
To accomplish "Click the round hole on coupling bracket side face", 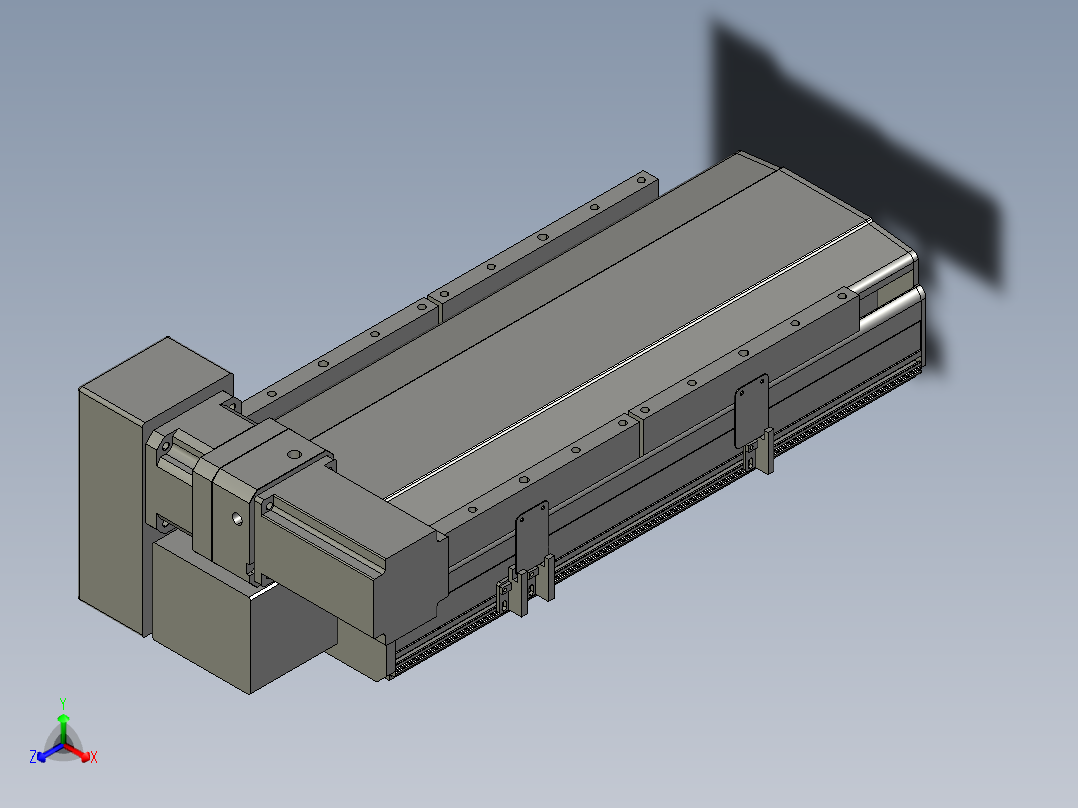I will click(236, 519).
